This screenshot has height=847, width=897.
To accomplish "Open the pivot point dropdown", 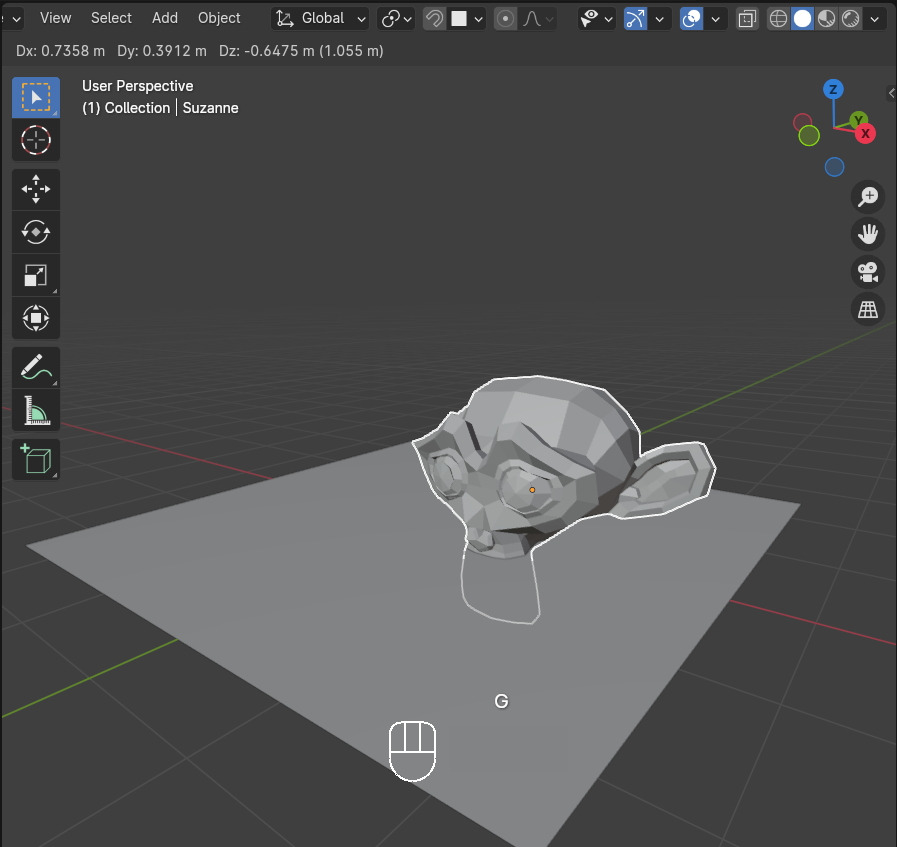I will point(396,19).
